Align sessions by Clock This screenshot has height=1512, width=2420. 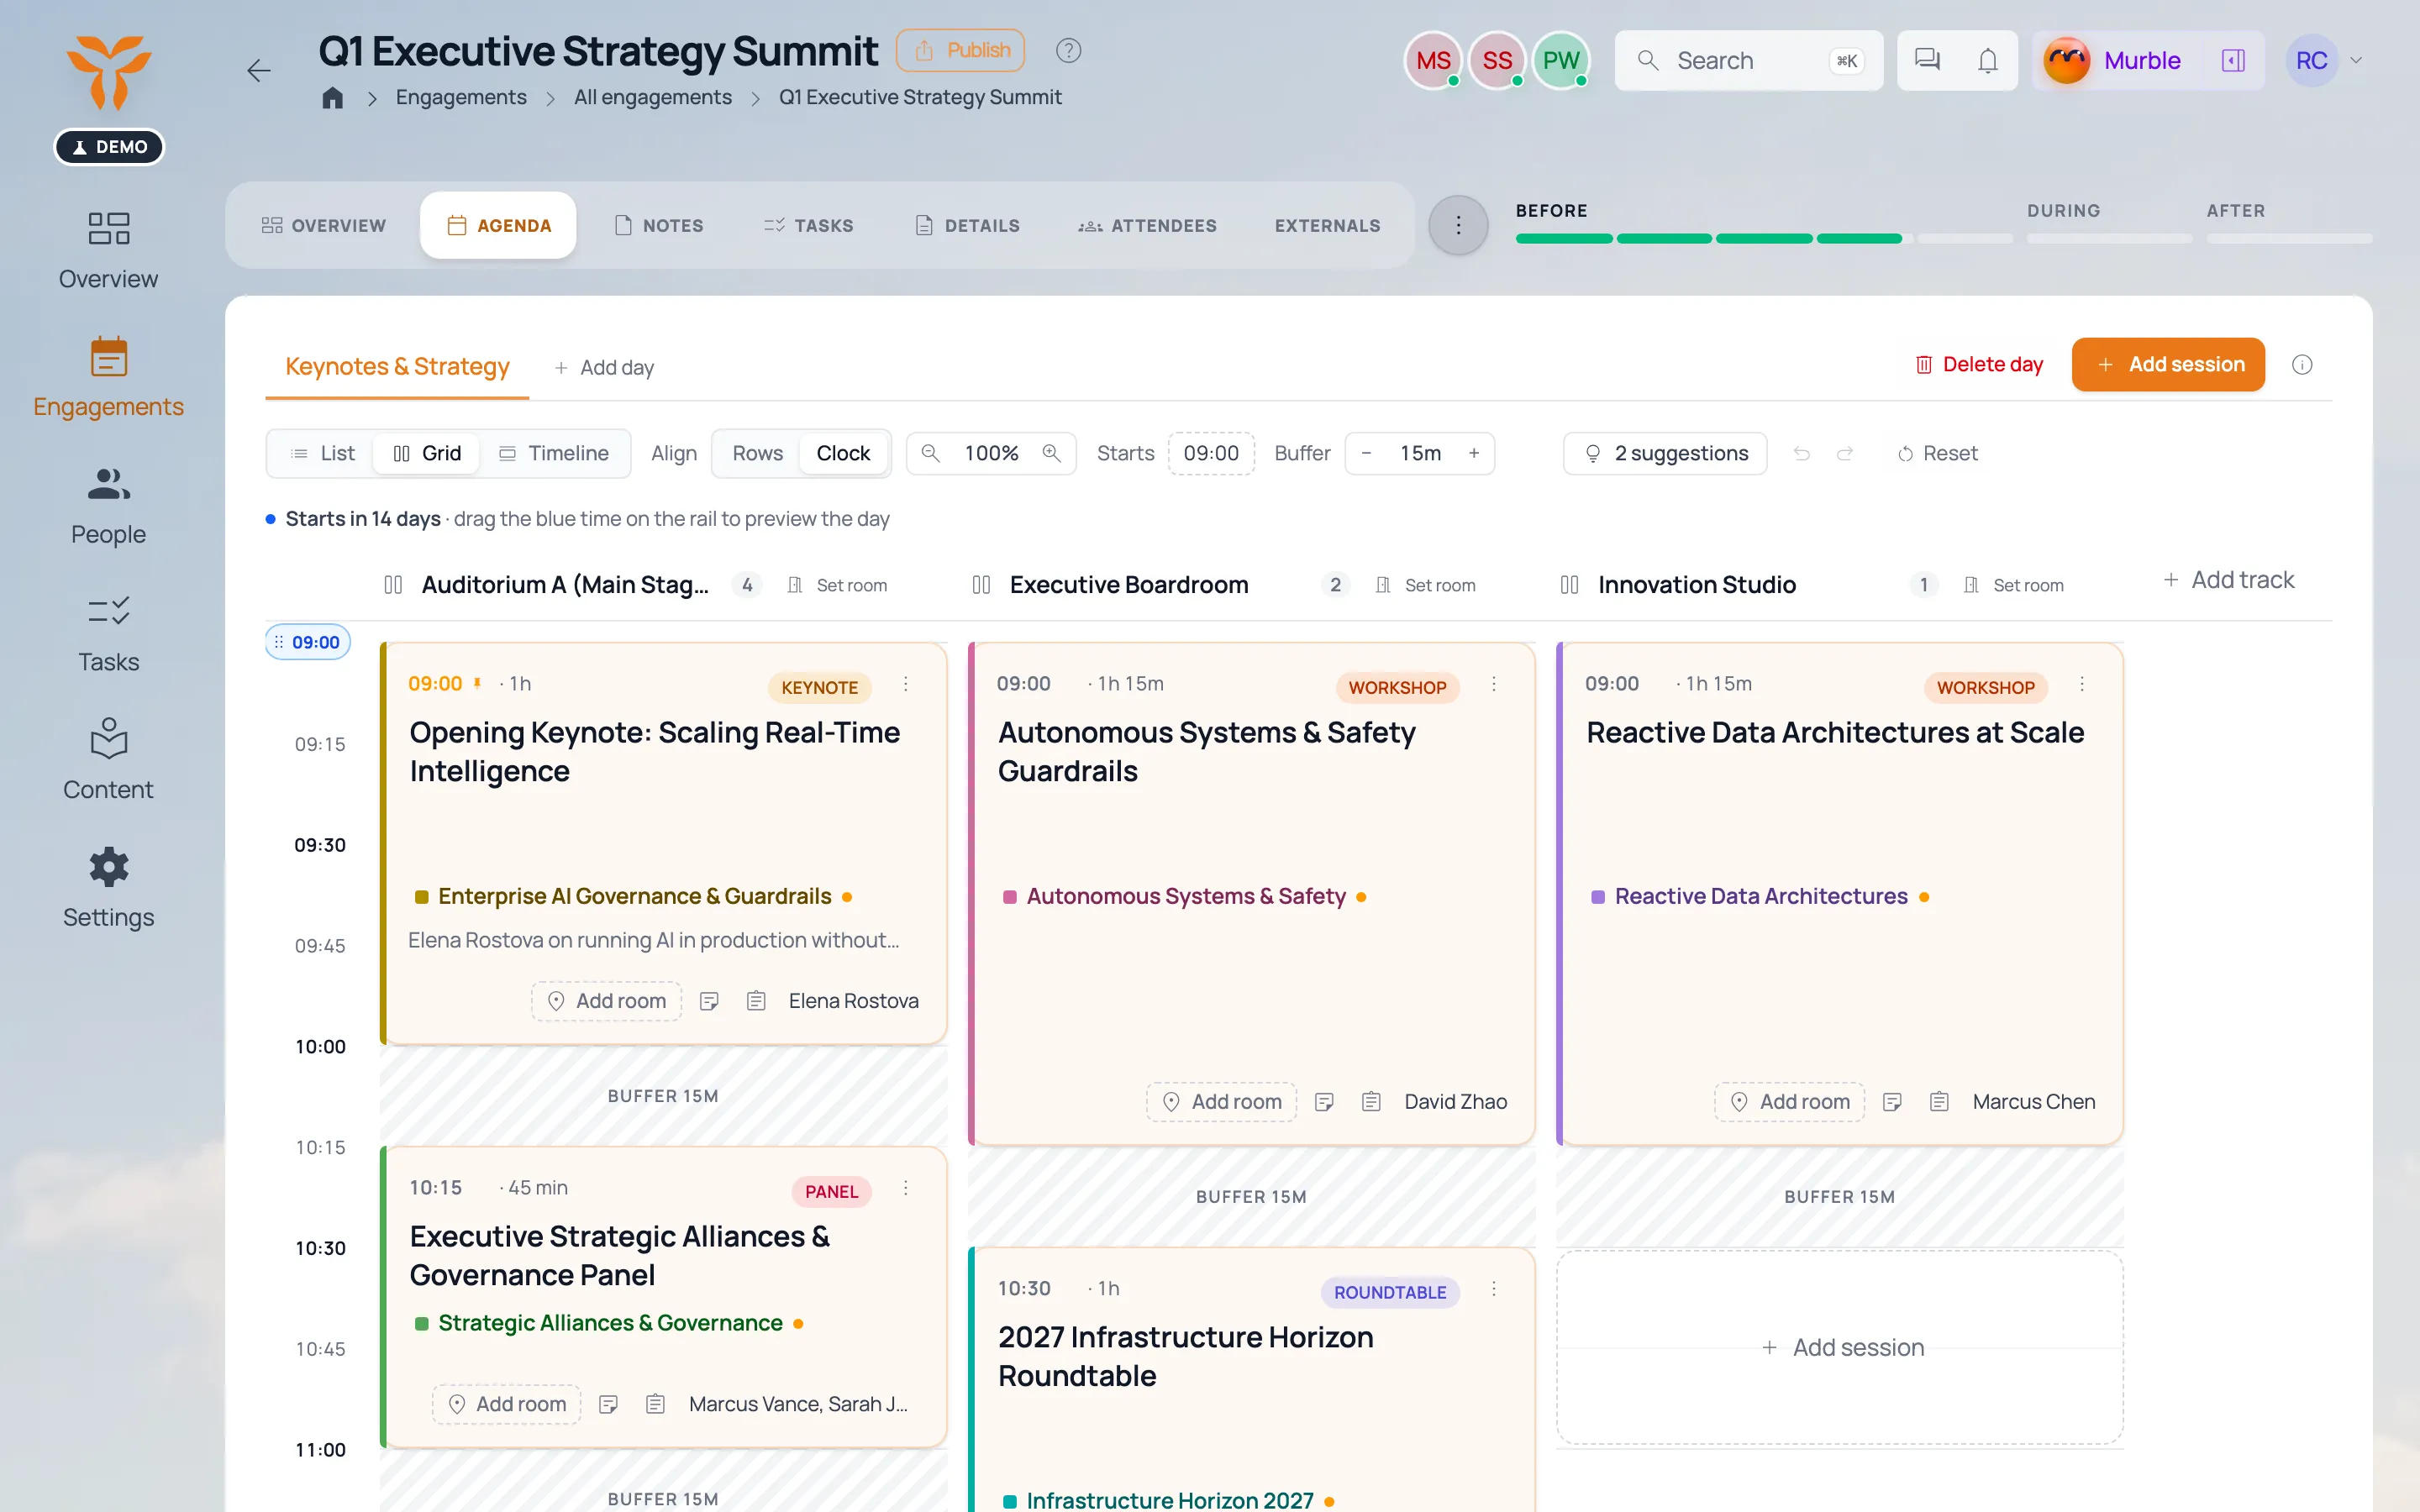tap(843, 453)
